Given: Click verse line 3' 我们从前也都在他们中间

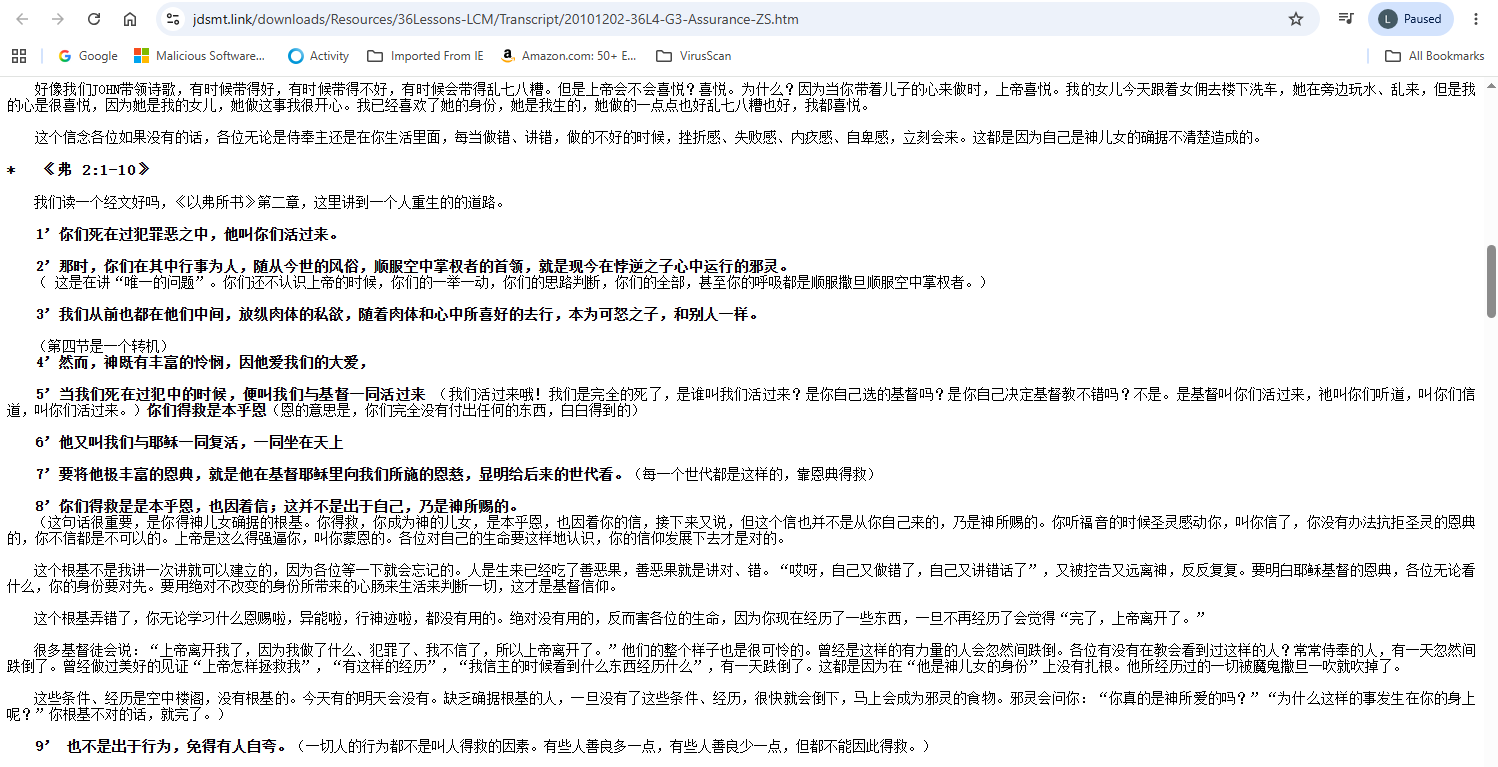Looking at the screenshot, I should [397, 315].
